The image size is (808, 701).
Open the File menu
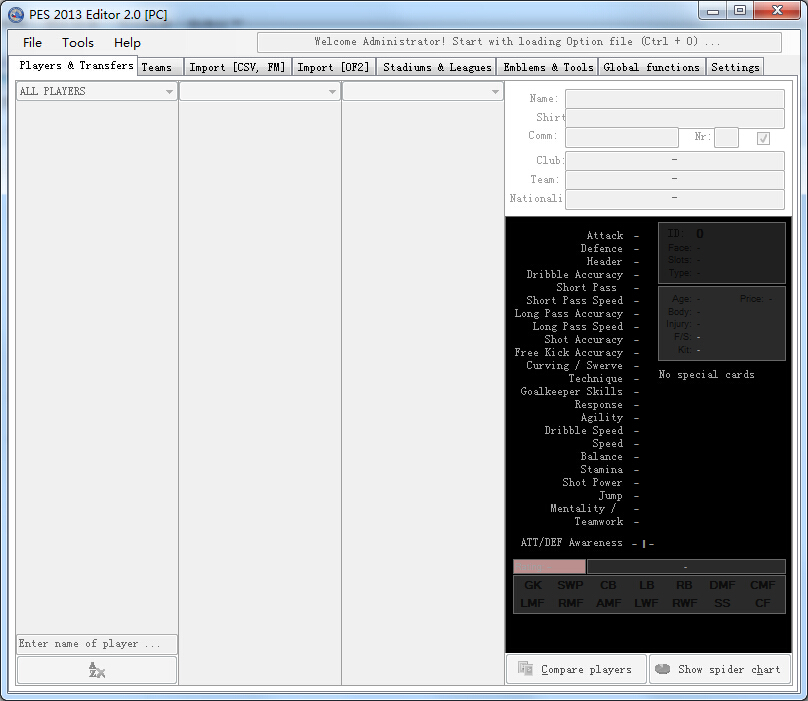coord(31,42)
